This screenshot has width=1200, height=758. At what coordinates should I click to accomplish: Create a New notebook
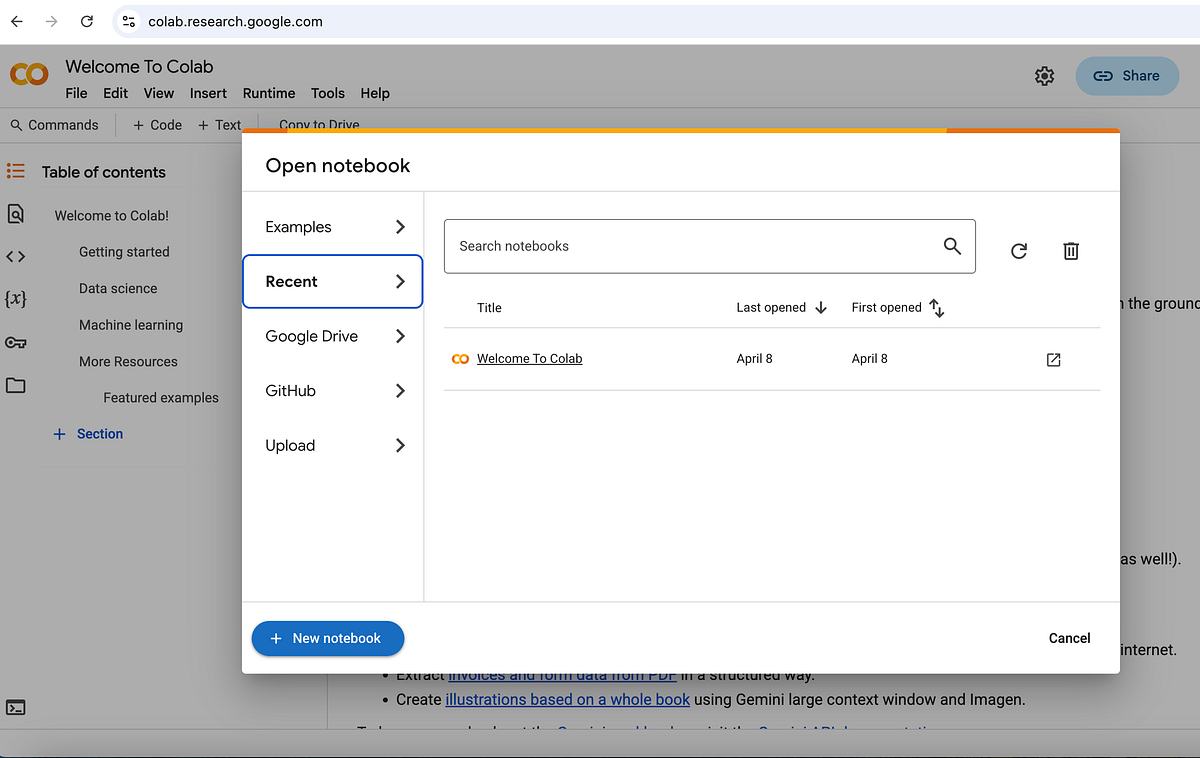pos(327,638)
